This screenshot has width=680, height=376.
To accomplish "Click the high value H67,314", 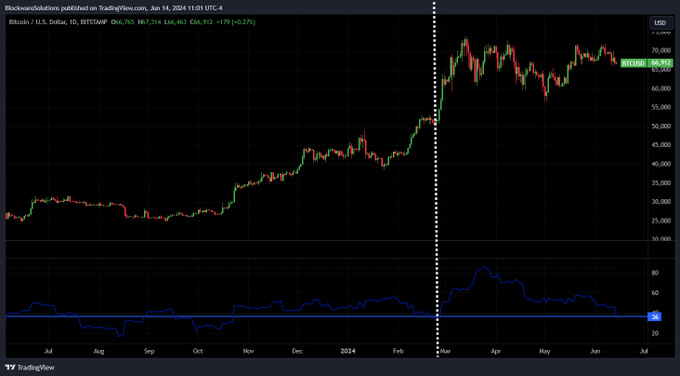I will [150, 22].
